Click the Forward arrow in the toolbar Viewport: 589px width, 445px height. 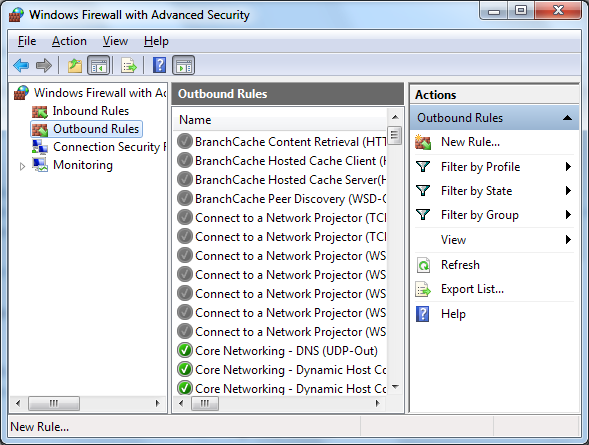click(x=44, y=65)
